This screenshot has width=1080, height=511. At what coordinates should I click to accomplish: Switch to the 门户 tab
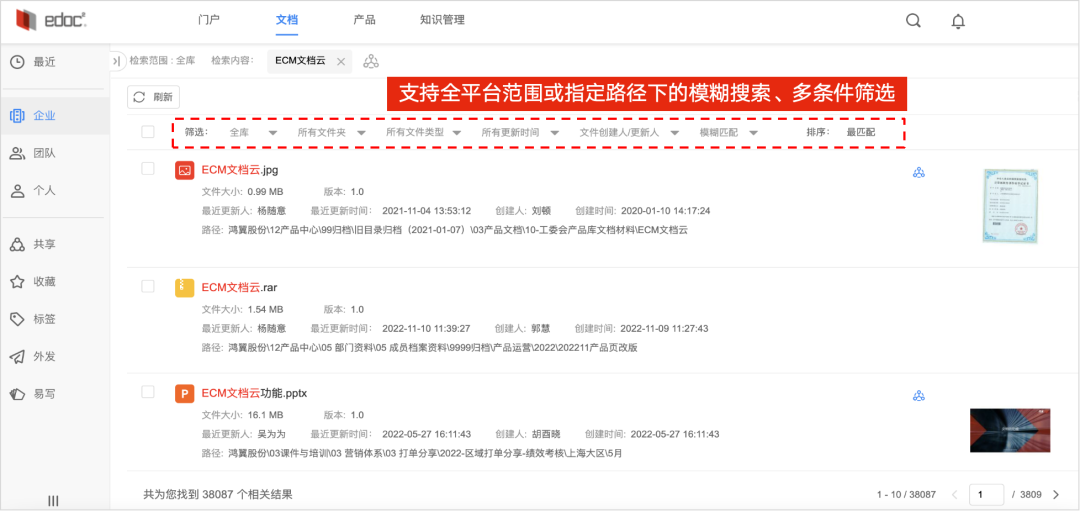pyautogui.click(x=209, y=20)
